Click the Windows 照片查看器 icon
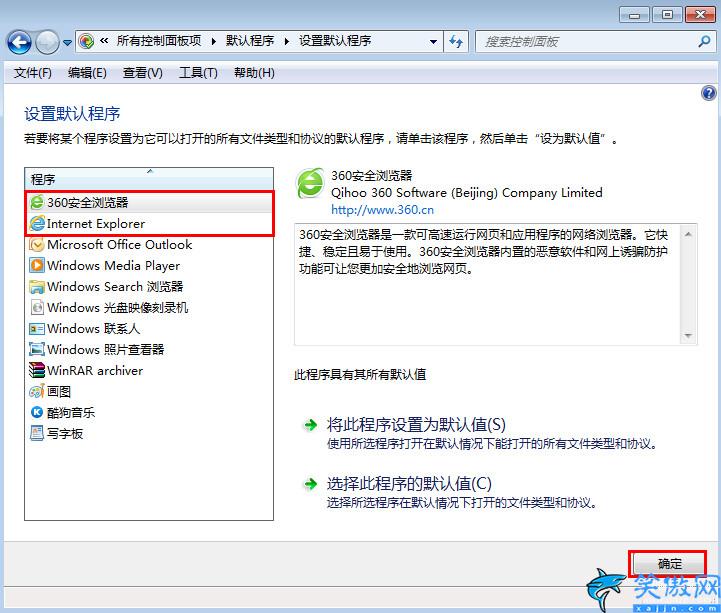The image size is (721, 613). click(x=37, y=349)
